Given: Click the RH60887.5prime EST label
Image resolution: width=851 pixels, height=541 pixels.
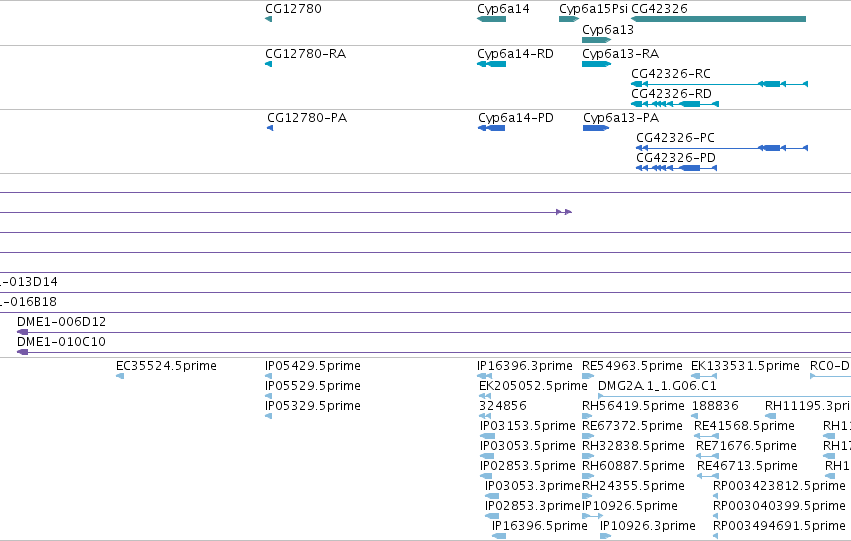Looking at the screenshot, I should coord(633,466).
